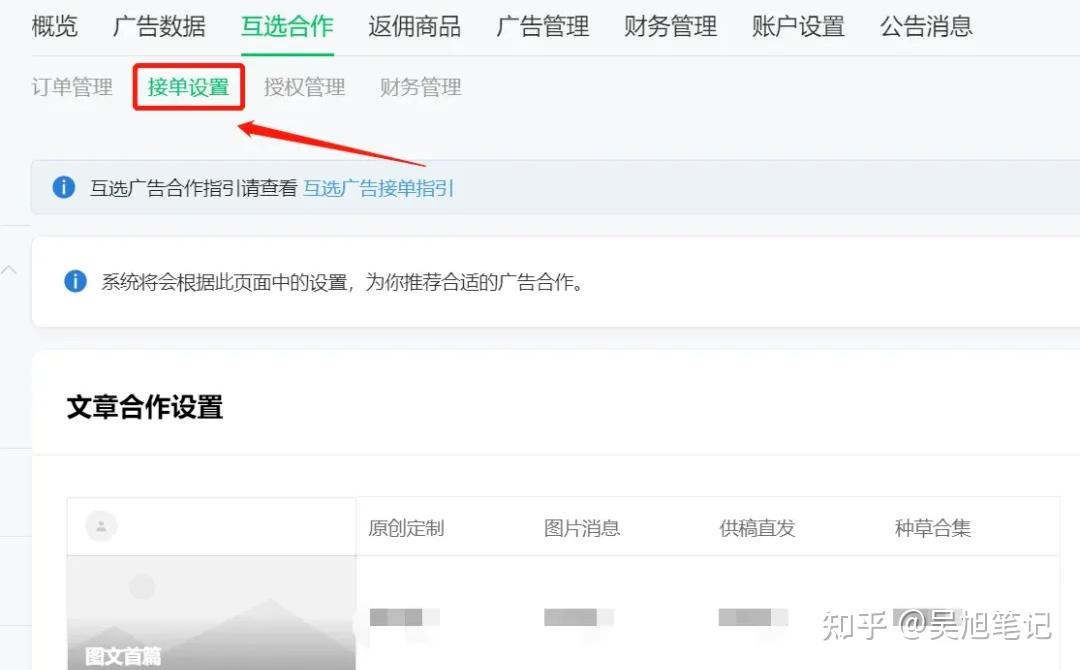Open the 授权管理 sub-tab
The width and height of the screenshot is (1080, 670).
point(304,88)
